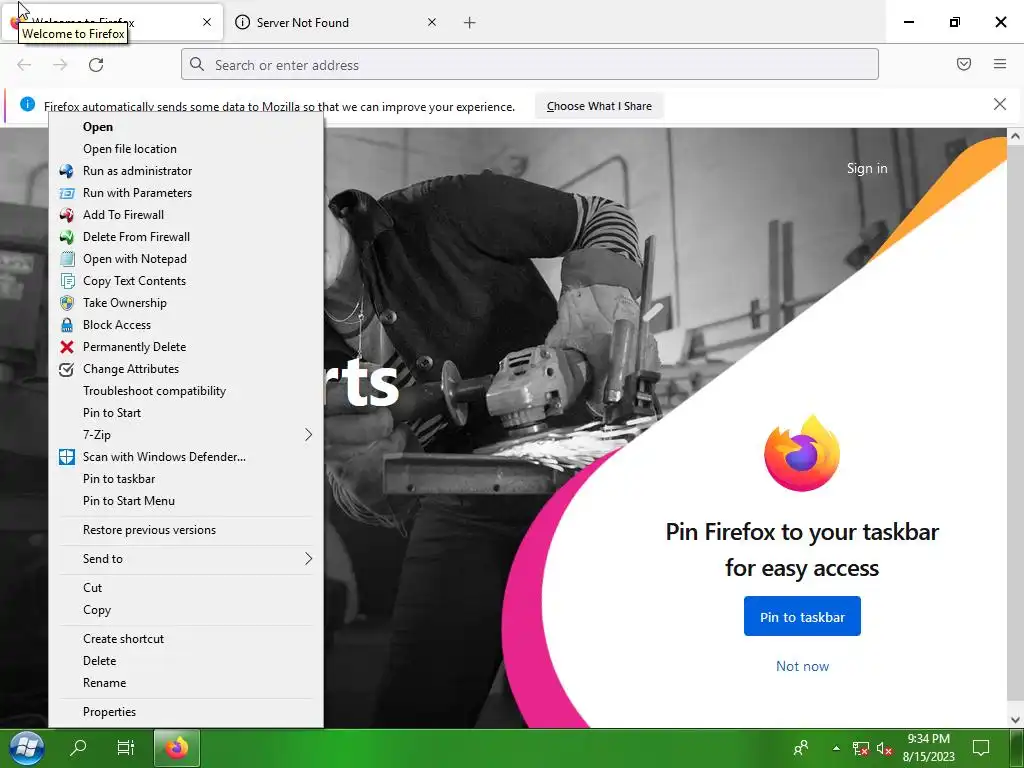
Task: Open the taskbar clock showing 9:34 PM
Action: coord(928,748)
